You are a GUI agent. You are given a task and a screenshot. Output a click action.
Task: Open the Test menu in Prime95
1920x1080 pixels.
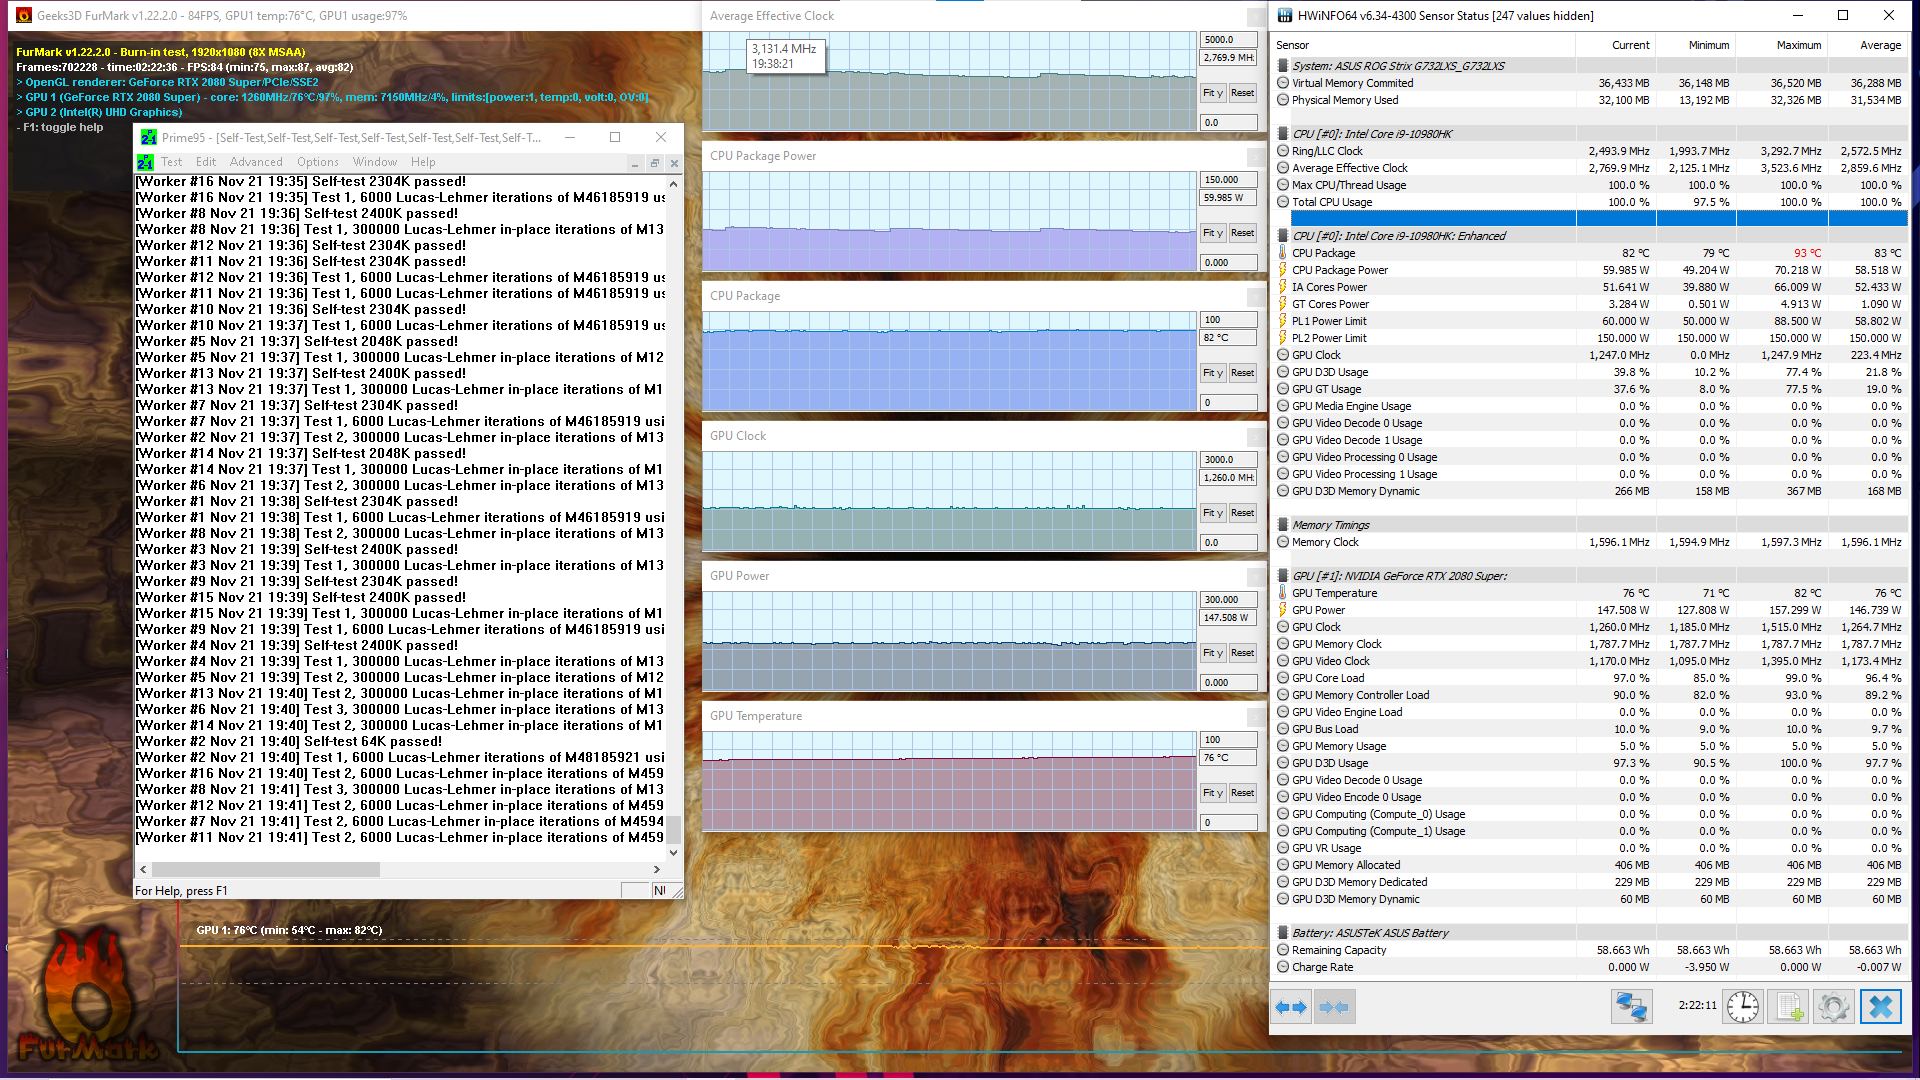click(x=172, y=162)
